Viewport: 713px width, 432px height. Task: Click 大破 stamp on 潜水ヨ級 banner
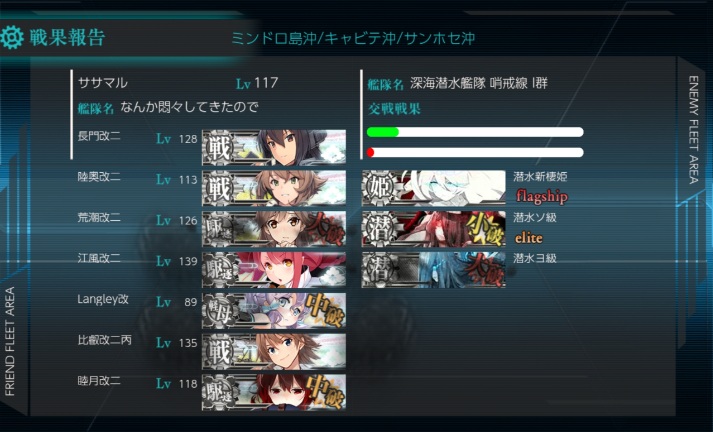[x=486, y=269]
